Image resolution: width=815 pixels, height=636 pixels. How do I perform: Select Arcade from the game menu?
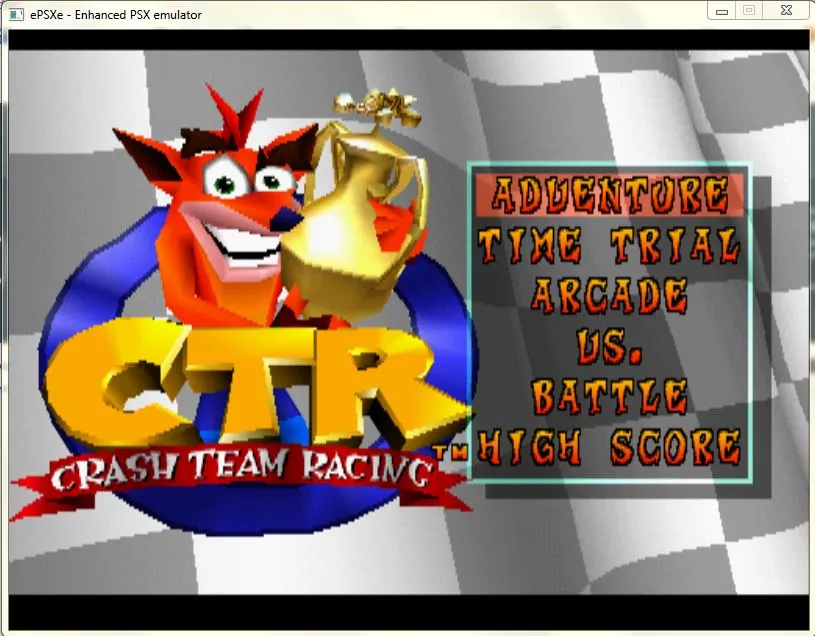[610, 296]
